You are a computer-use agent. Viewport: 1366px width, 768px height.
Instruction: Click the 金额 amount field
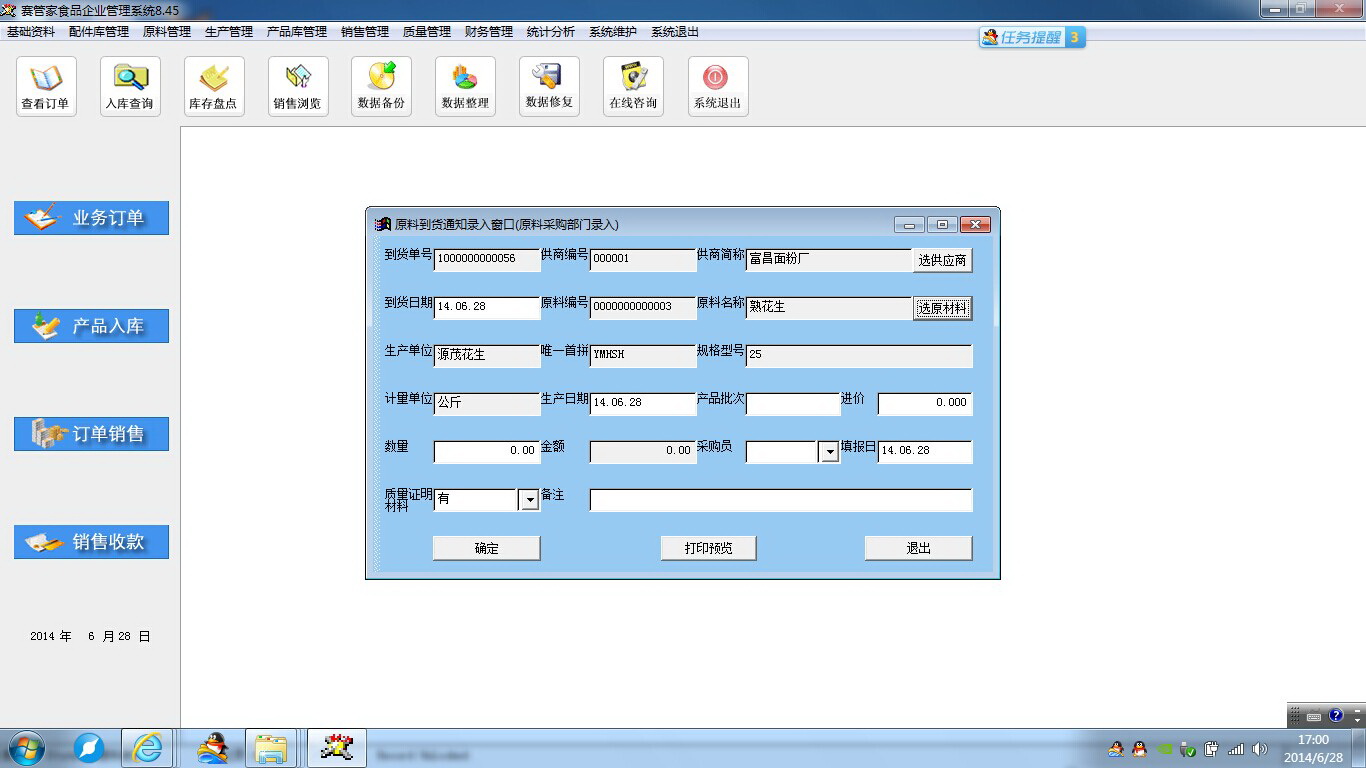tap(643, 451)
